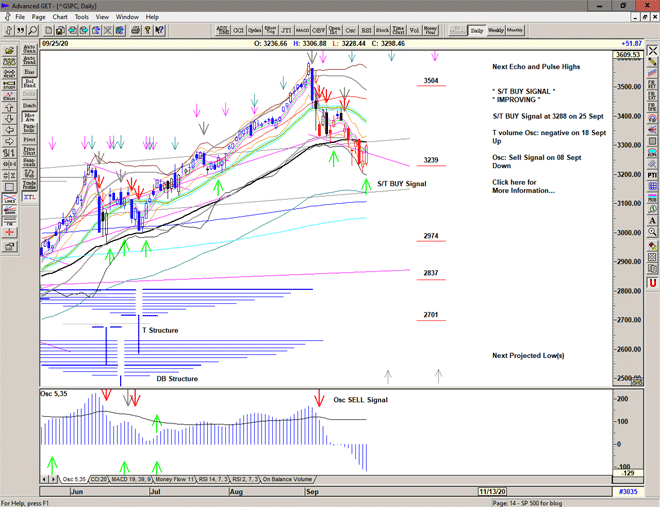This screenshot has height=507, width=660.
Task: Click the crossed-tools icon atop right toolbar
Action: pyautogui.click(x=652, y=51)
